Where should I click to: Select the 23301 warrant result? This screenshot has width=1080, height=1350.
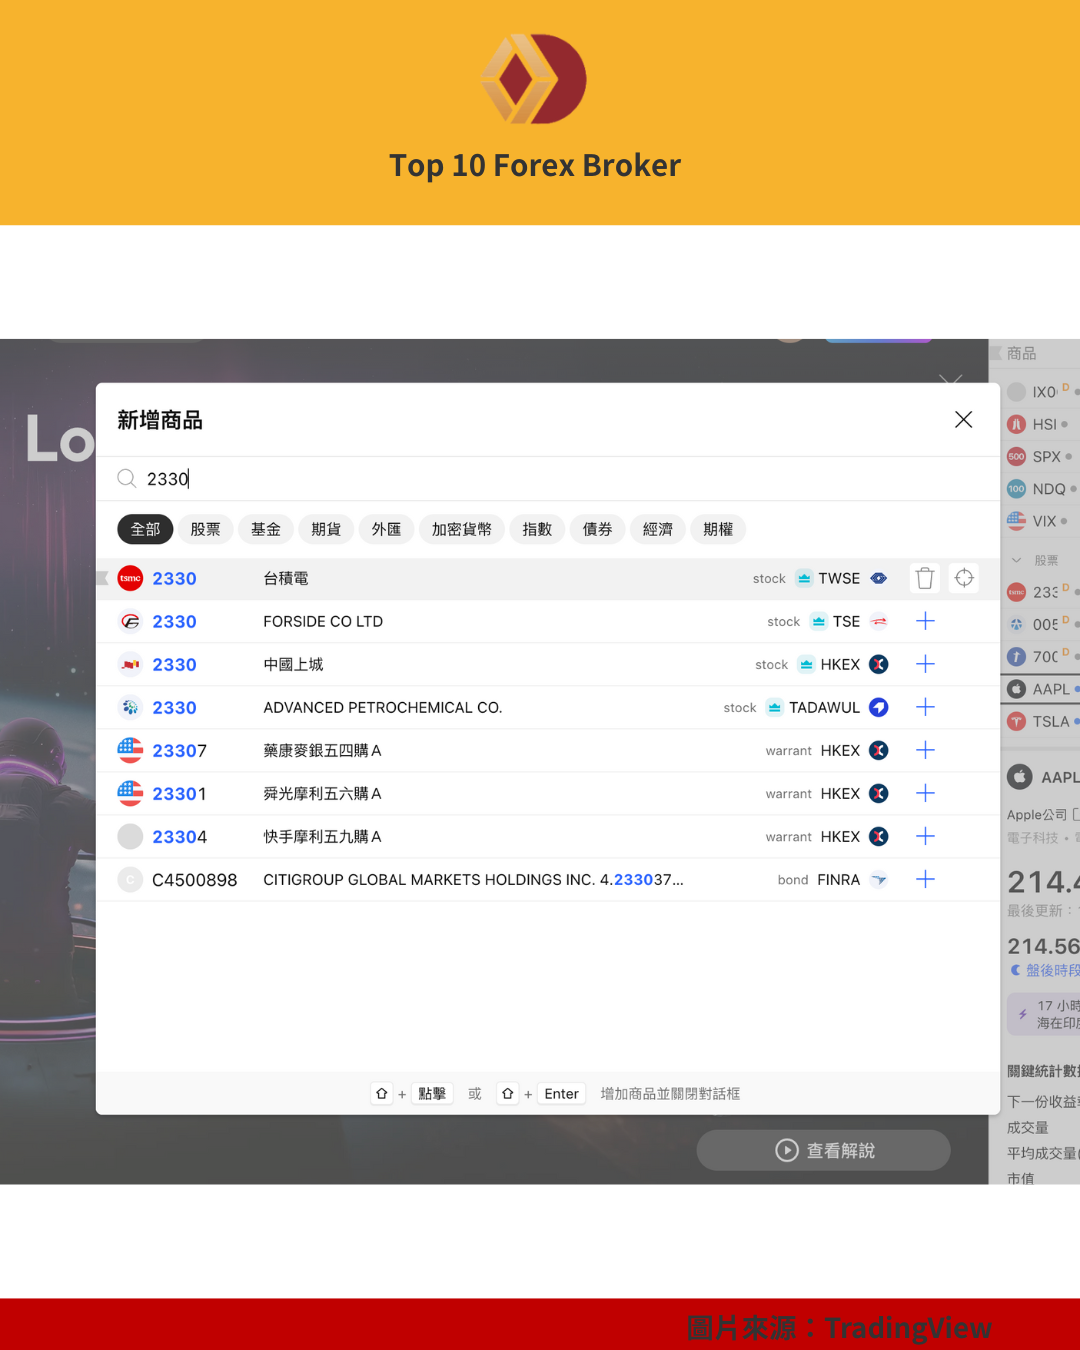point(548,793)
